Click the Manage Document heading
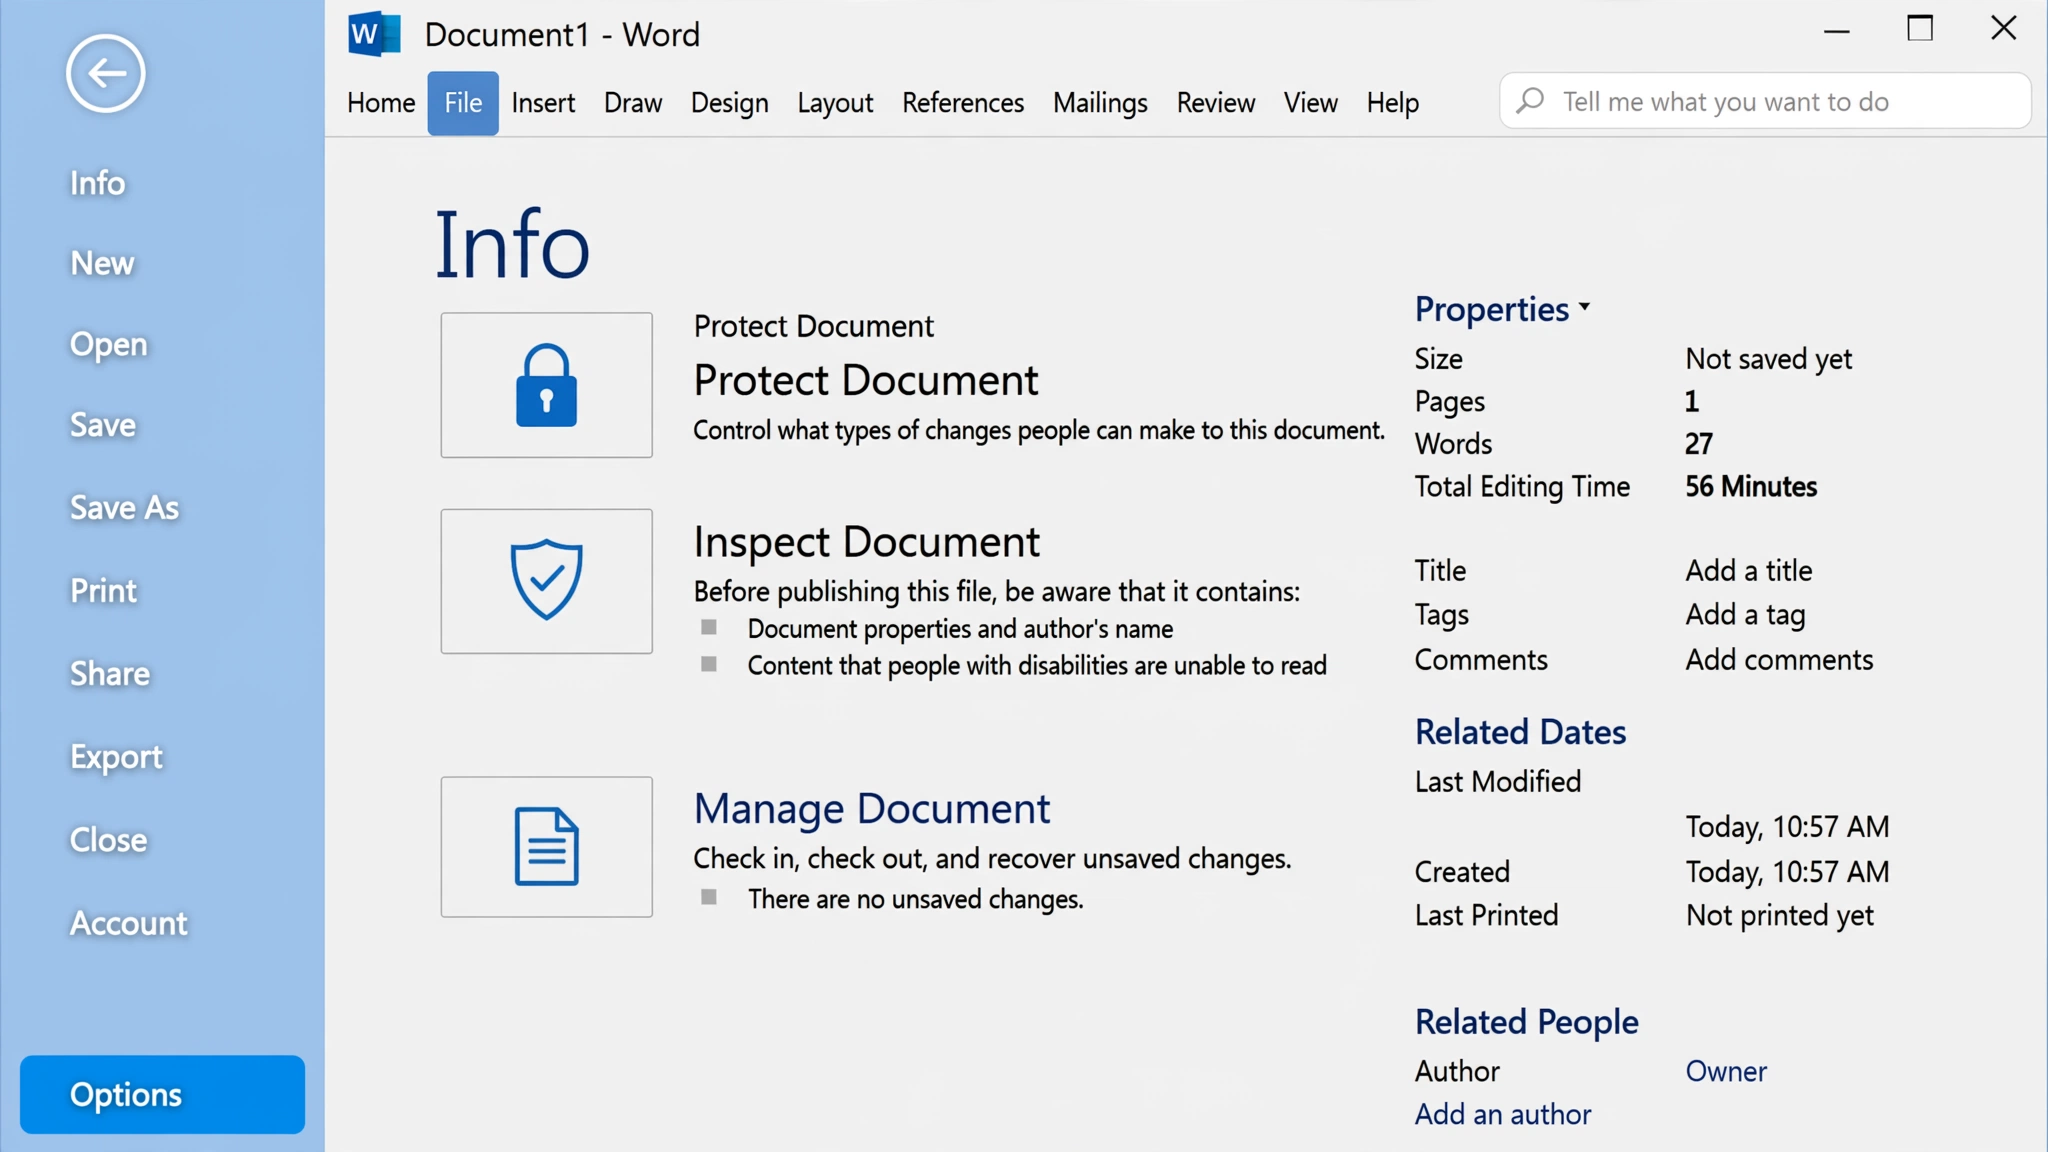This screenshot has height=1152, width=2048. tap(872, 809)
